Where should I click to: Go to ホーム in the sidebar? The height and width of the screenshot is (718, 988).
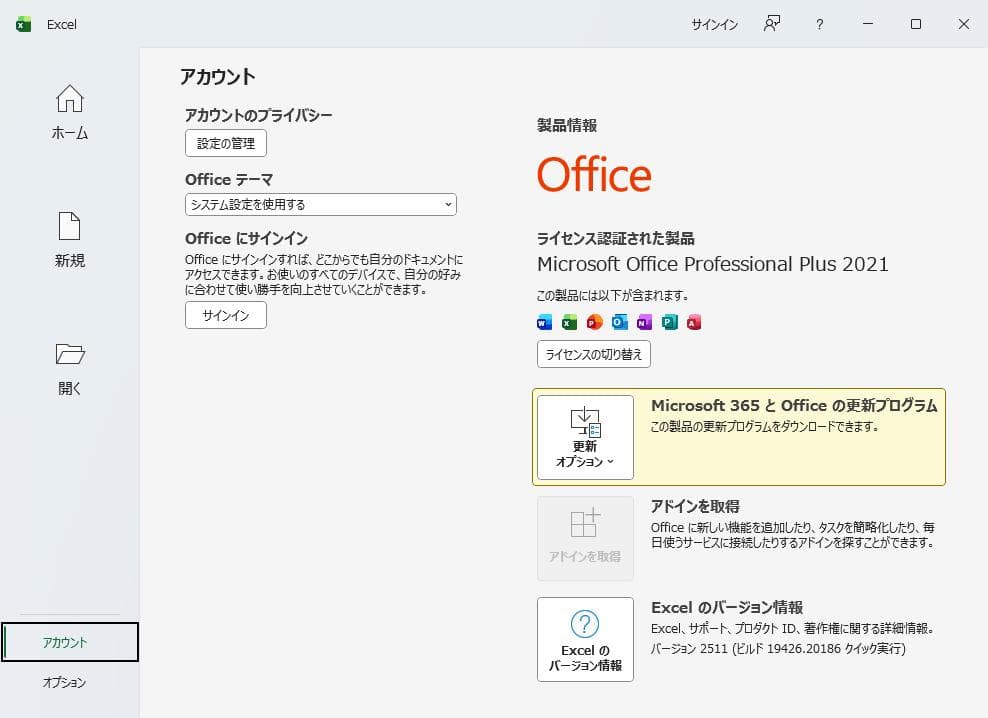pos(70,112)
